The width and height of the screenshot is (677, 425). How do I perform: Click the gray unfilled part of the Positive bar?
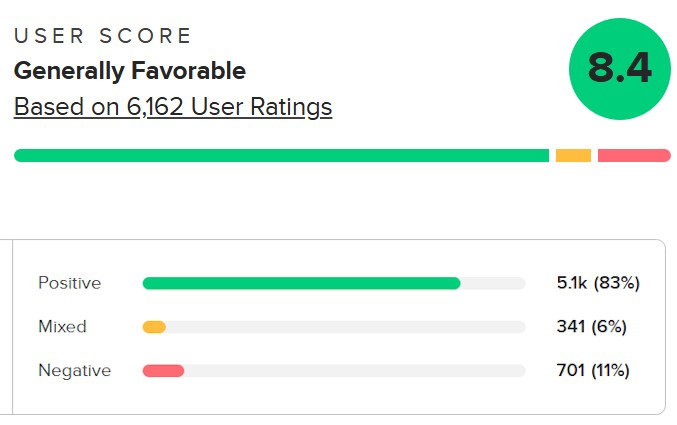[x=492, y=283]
